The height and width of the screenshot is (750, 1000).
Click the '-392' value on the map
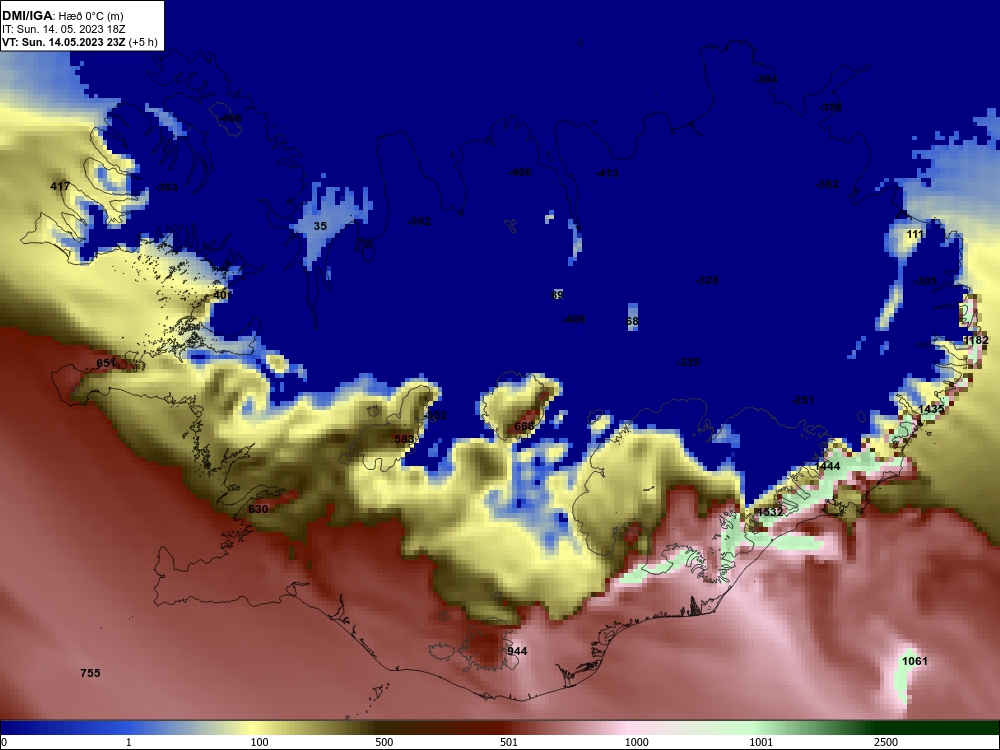pos(419,221)
